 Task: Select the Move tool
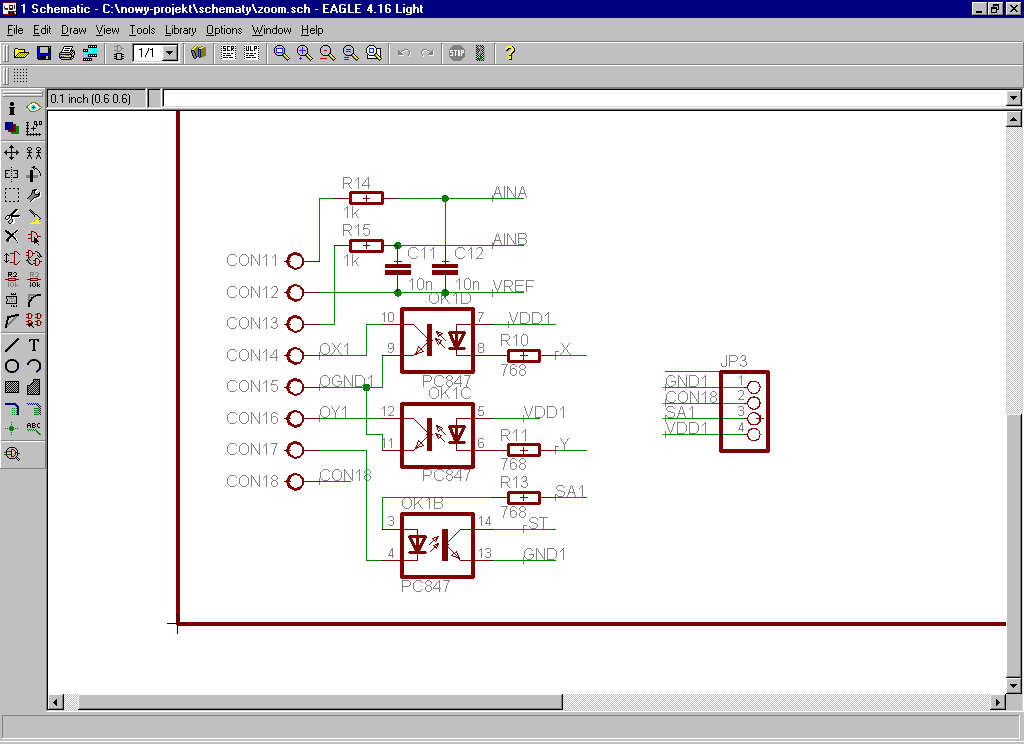pyautogui.click(x=12, y=153)
